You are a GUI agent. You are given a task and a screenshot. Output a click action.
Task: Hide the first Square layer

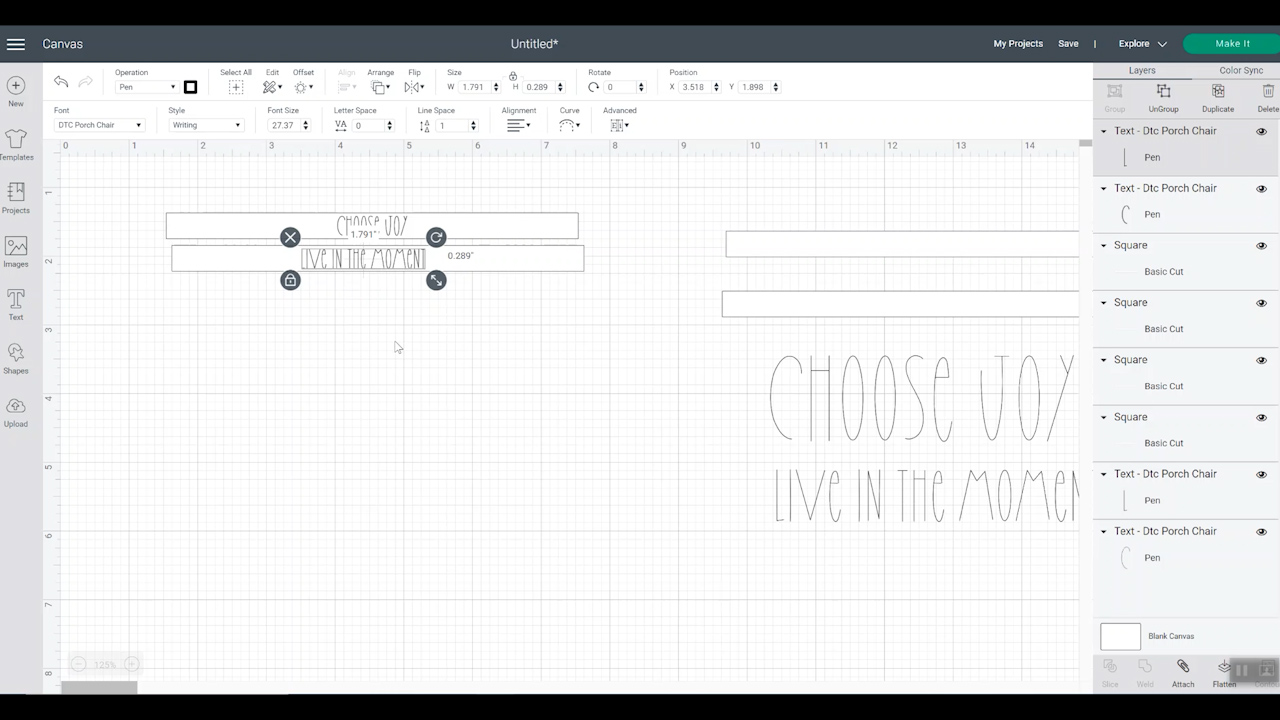[1261, 245]
